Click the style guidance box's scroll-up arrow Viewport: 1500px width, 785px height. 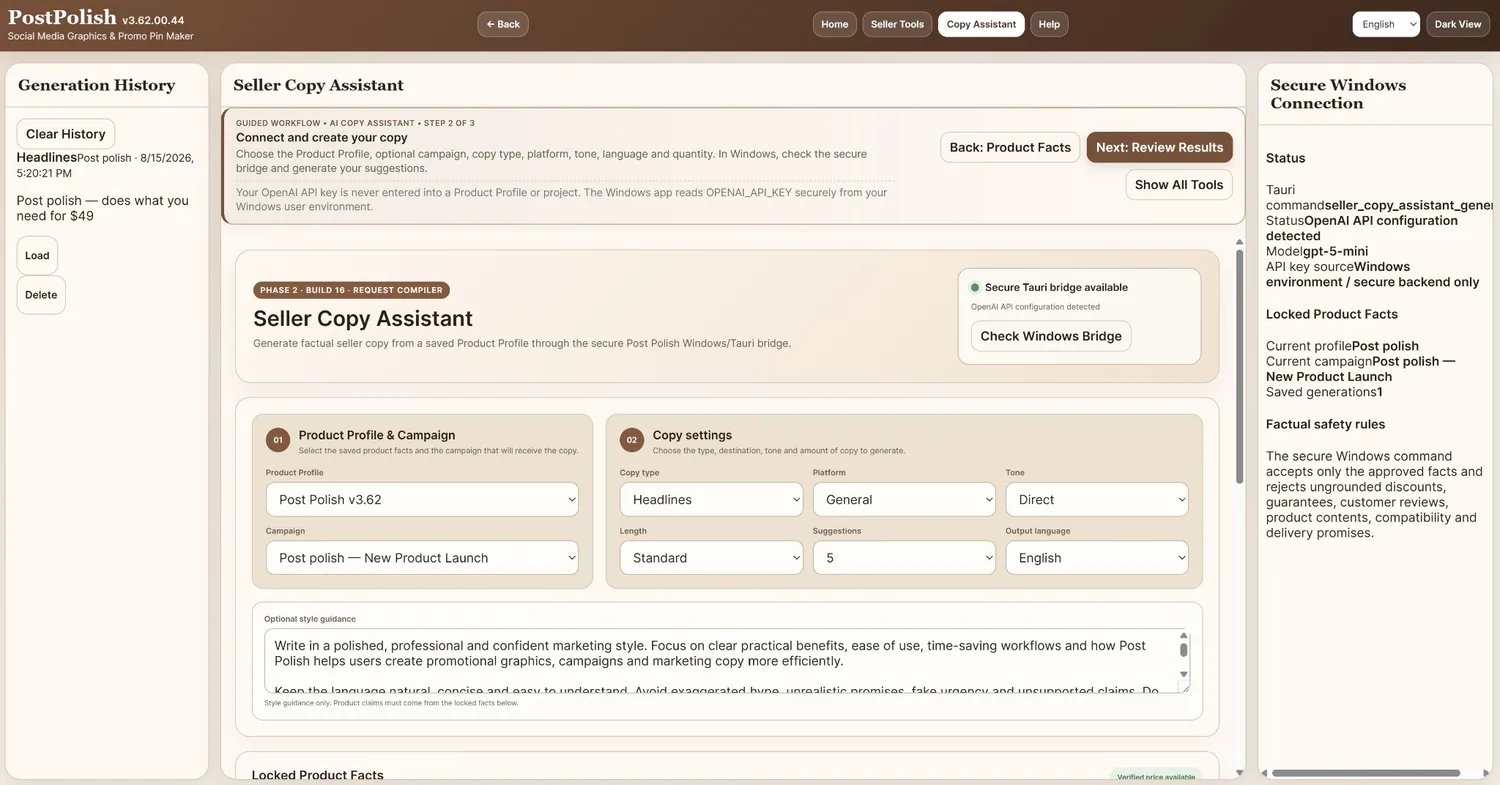1184,635
